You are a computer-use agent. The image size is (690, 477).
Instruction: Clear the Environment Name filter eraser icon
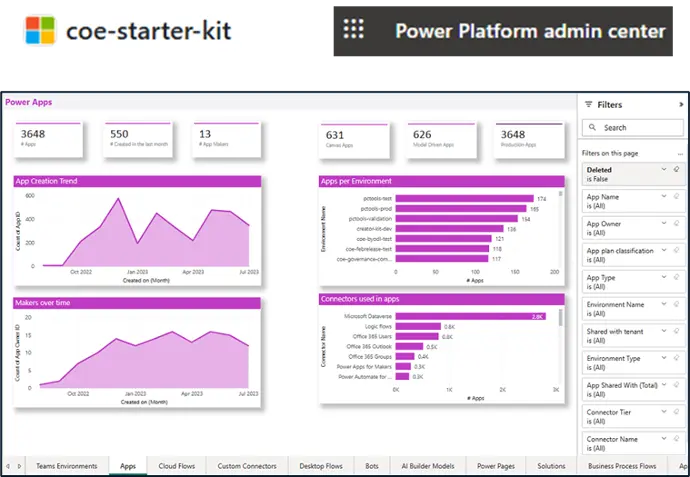[676, 304]
